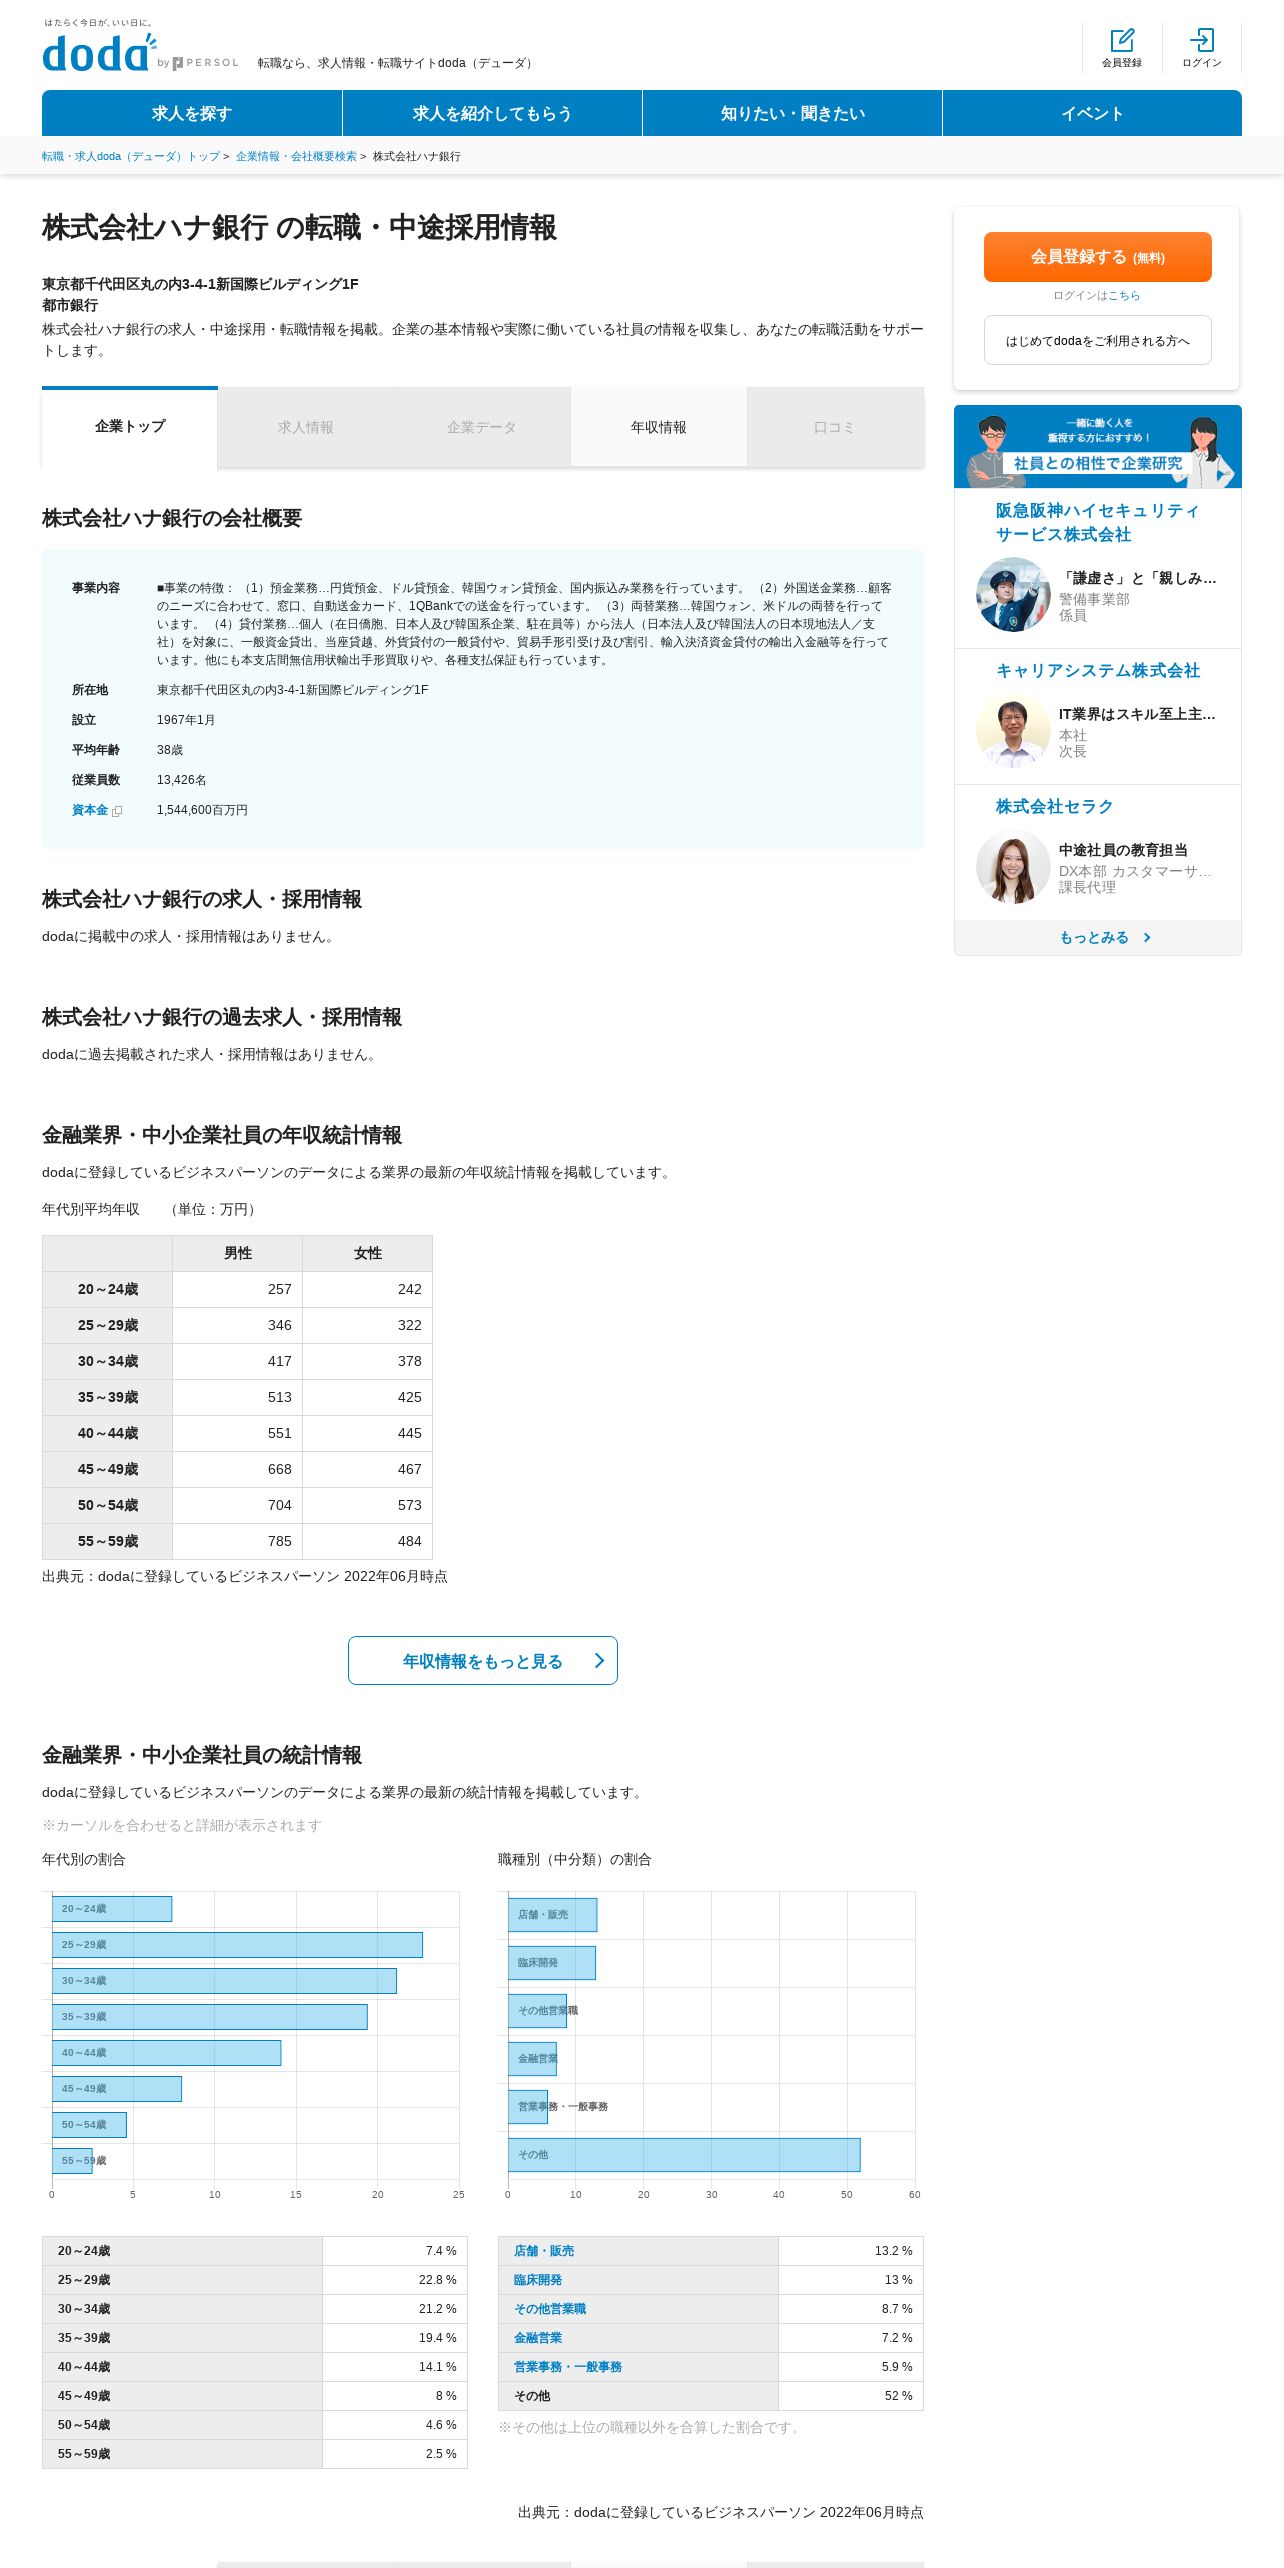Follow the ログインはこちら link
This screenshot has width=1284, height=2568.
(1124, 295)
